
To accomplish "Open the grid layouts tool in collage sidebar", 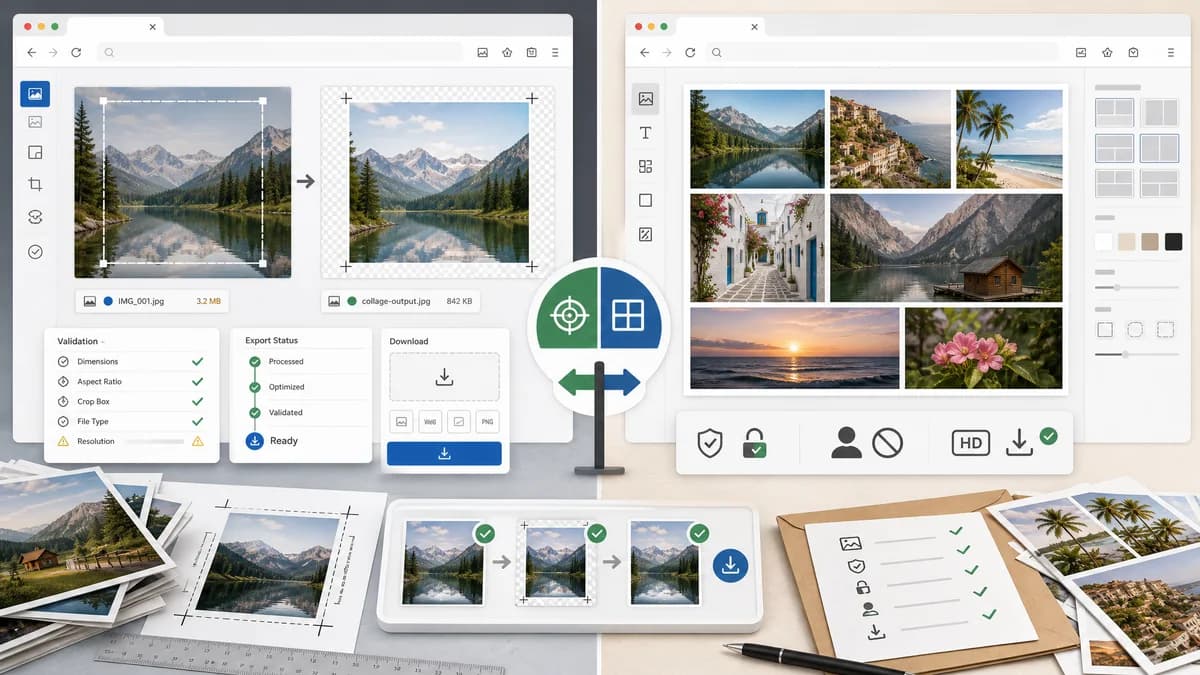I will (646, 167).
